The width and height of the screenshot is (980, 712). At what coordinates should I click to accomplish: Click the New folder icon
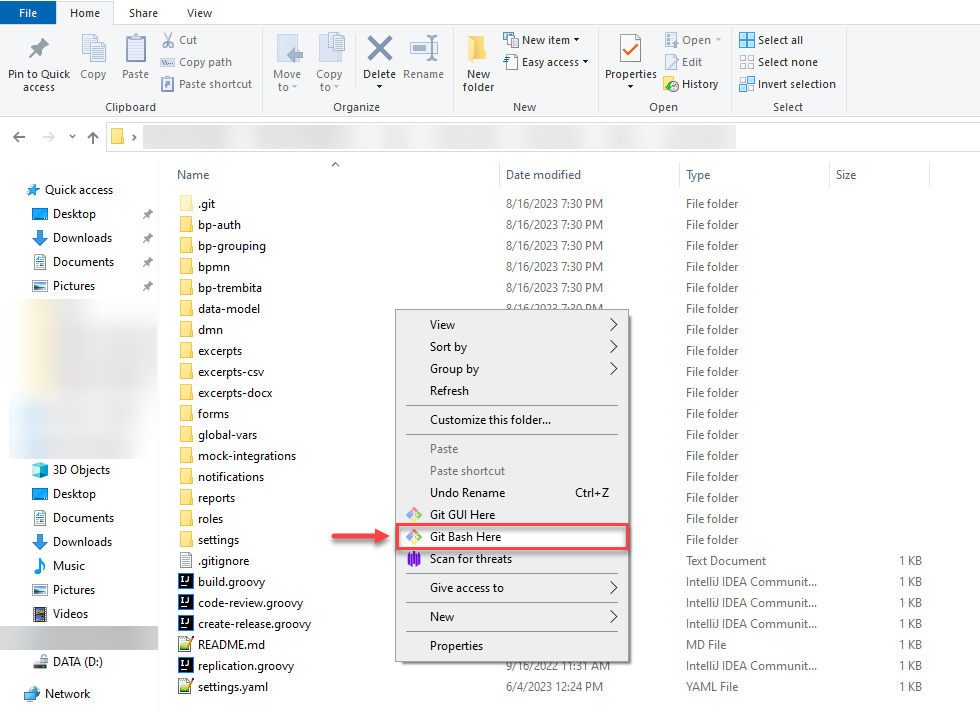(x=478, y=50)
